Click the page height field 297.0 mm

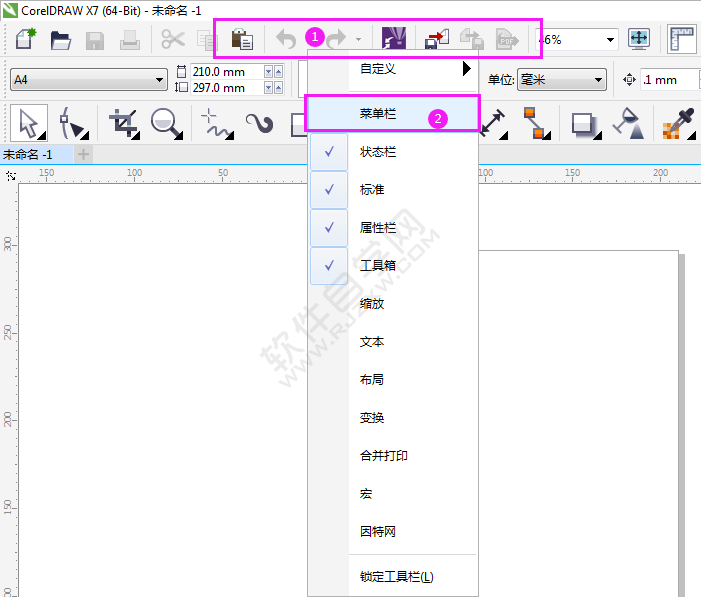(x=227, y=88)
